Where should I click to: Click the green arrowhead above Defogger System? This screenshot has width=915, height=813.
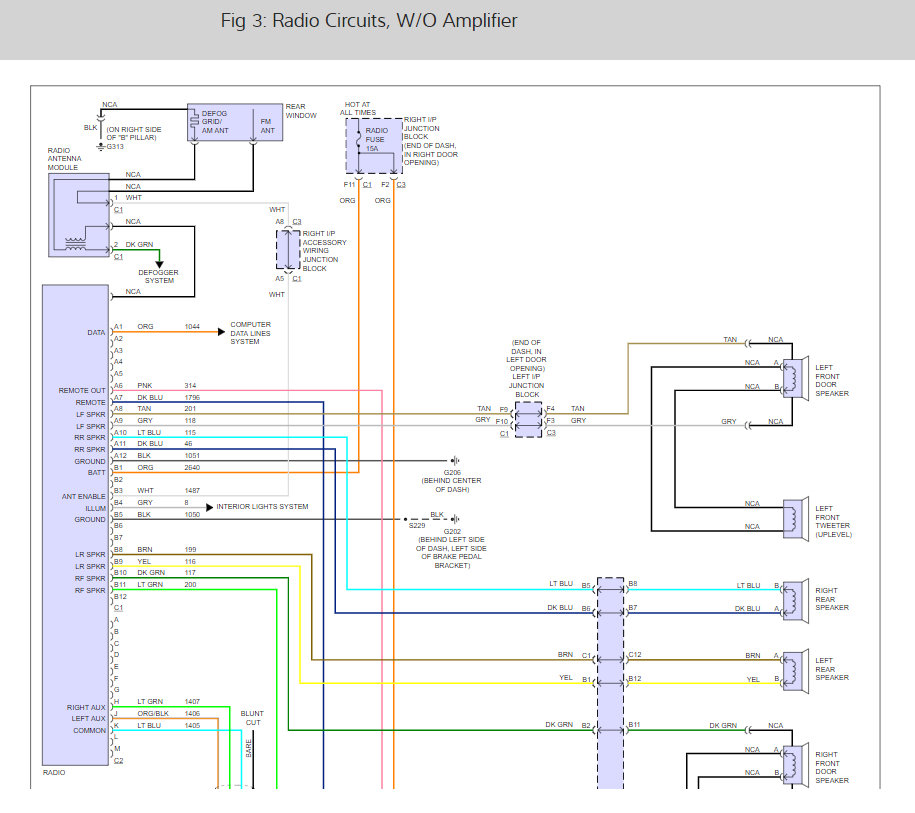159,264
